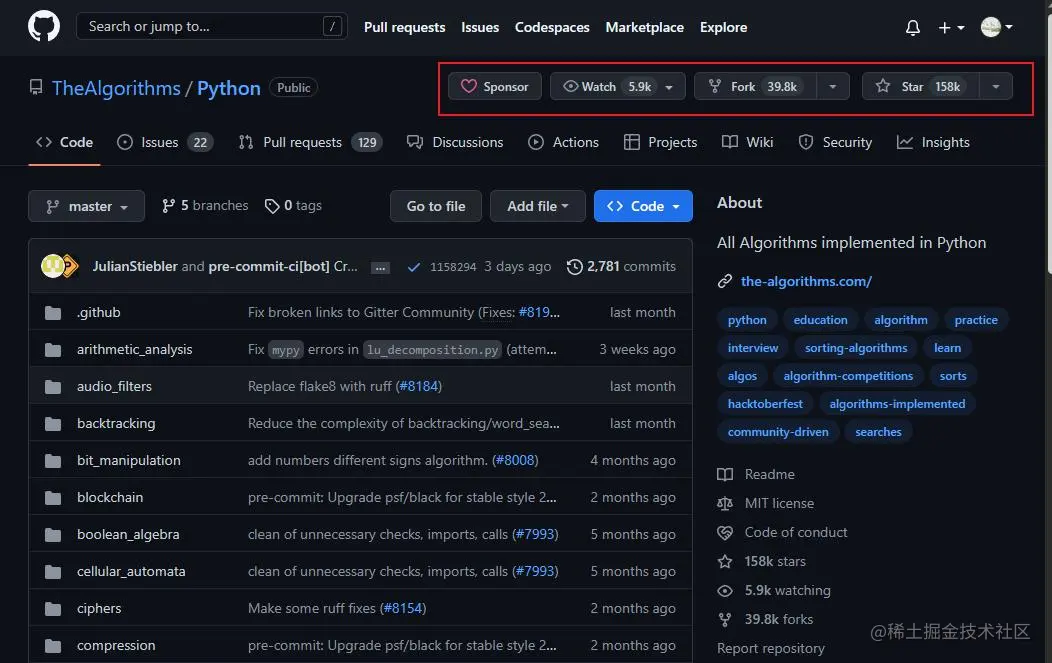Screen dimensions: 1052x663
Task: Select the sorting-algorithms topic tag
Action: pyautogui.click(x=856, y=348)
